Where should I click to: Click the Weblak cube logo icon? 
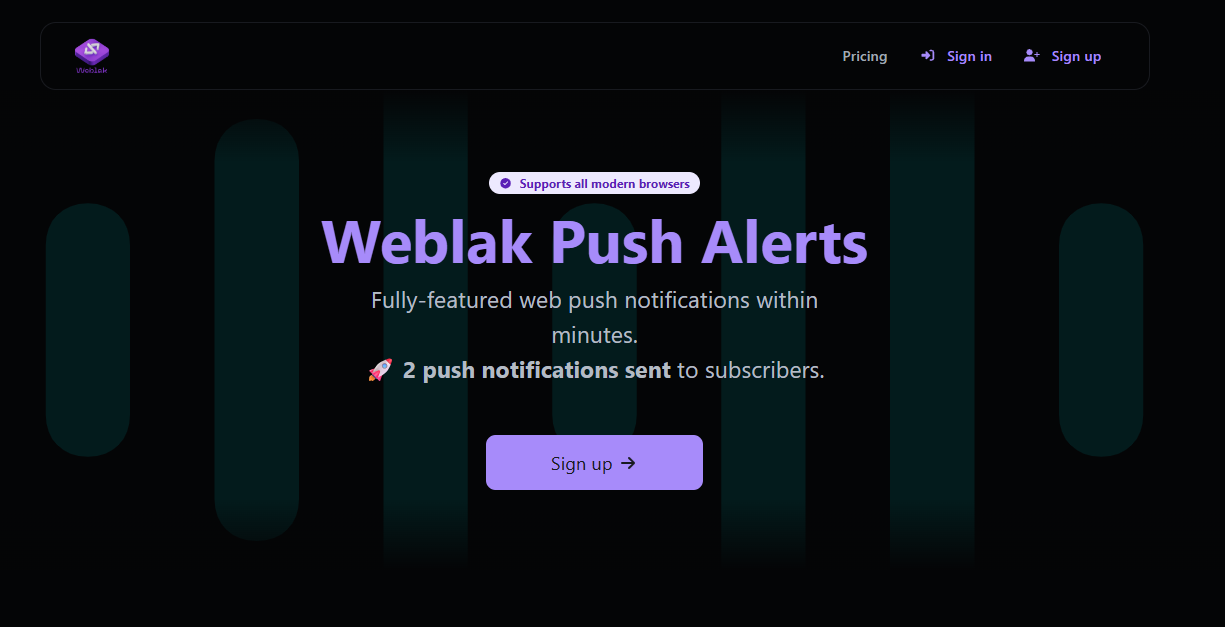pyautogui.click(x=92, y=51)
